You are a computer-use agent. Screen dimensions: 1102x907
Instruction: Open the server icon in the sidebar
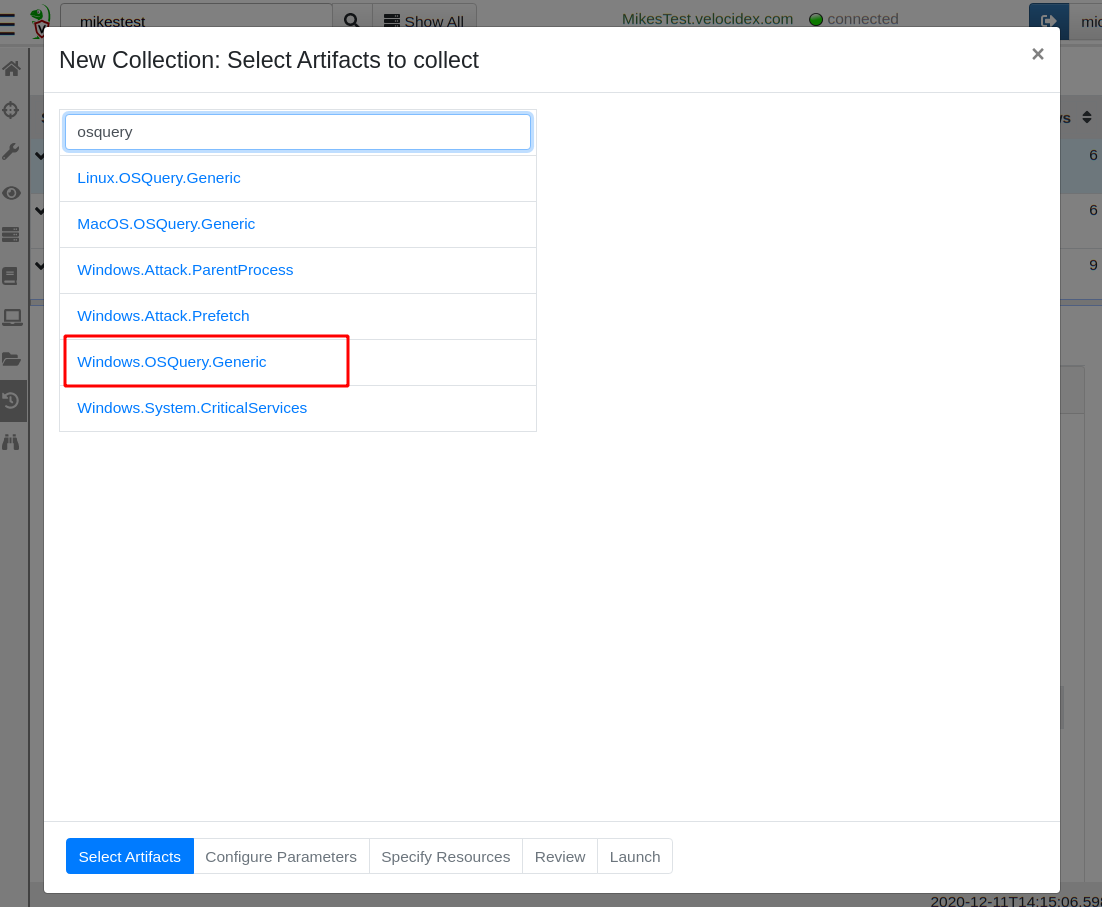coord(12,235)
